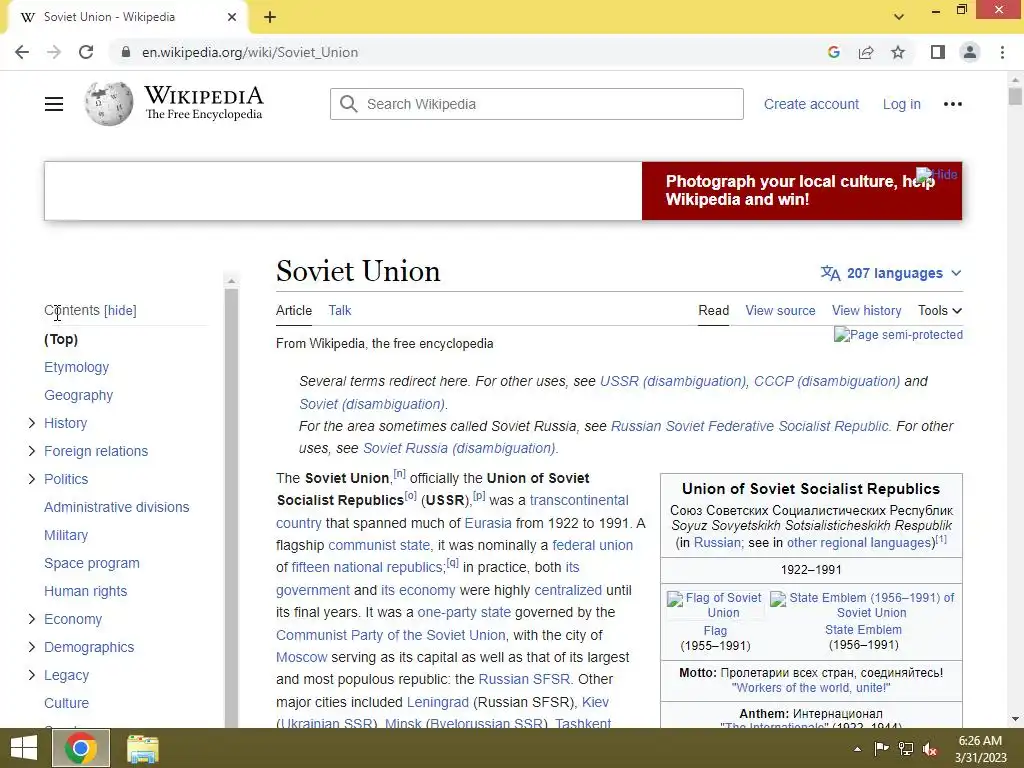The image size is (1024, 768).
Task: Show hidden system tray icons
Action: point(857,749)
